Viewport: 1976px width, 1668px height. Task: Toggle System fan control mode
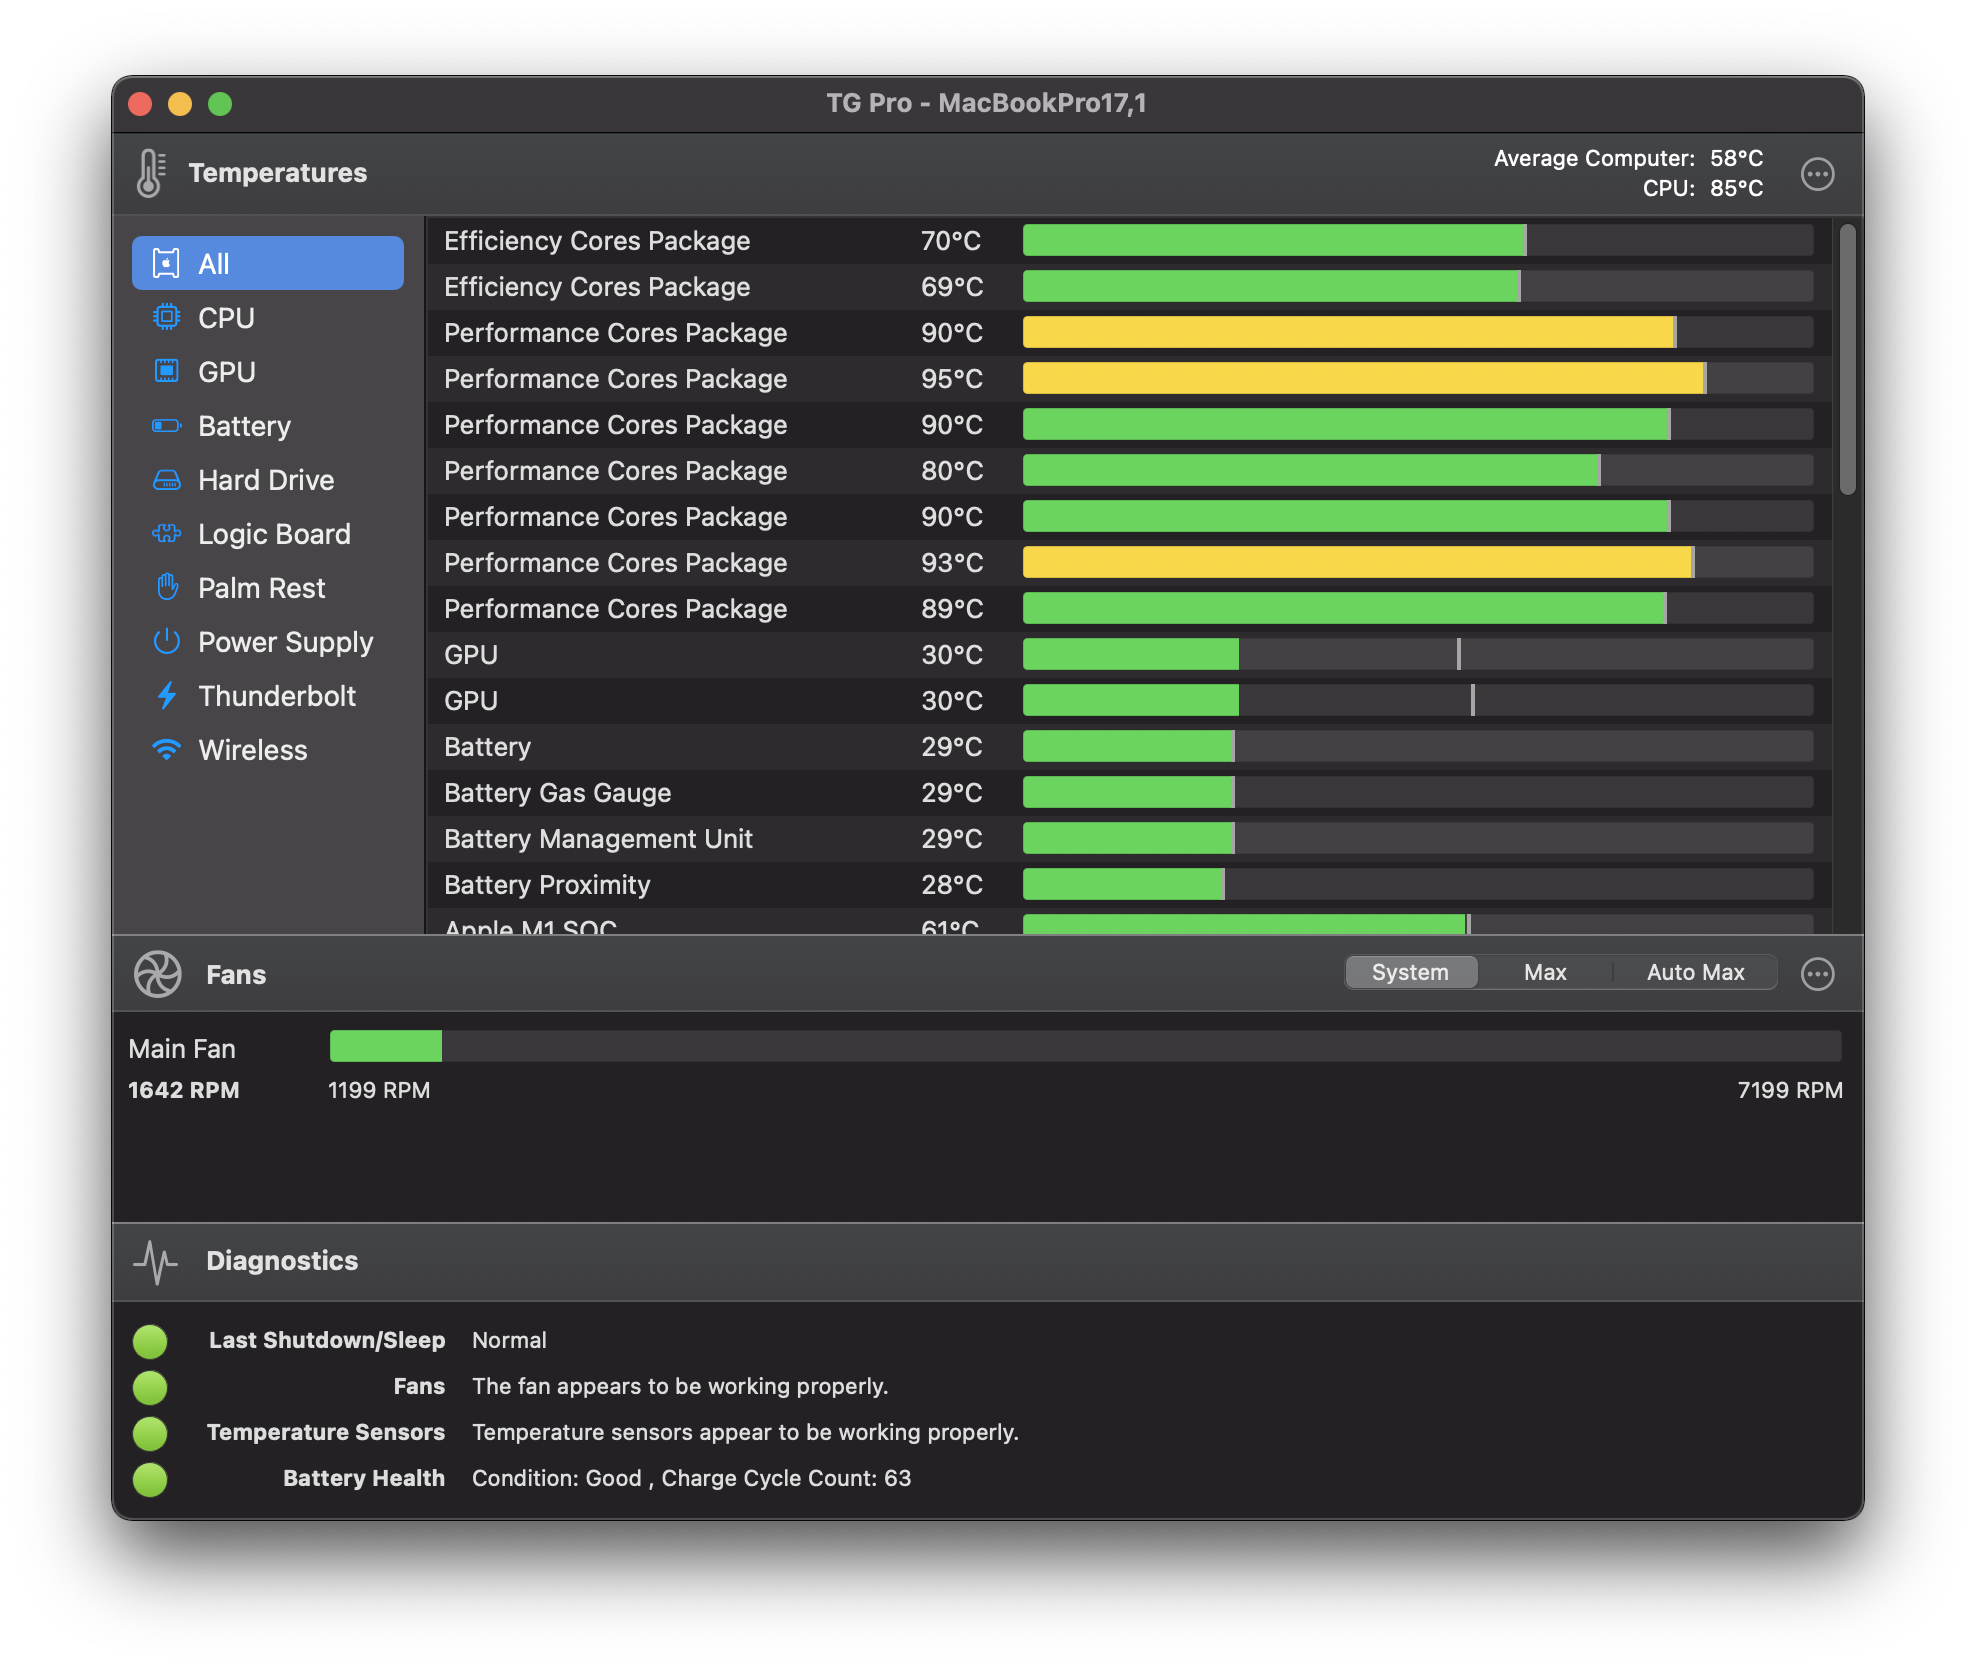pos(1410,971)
